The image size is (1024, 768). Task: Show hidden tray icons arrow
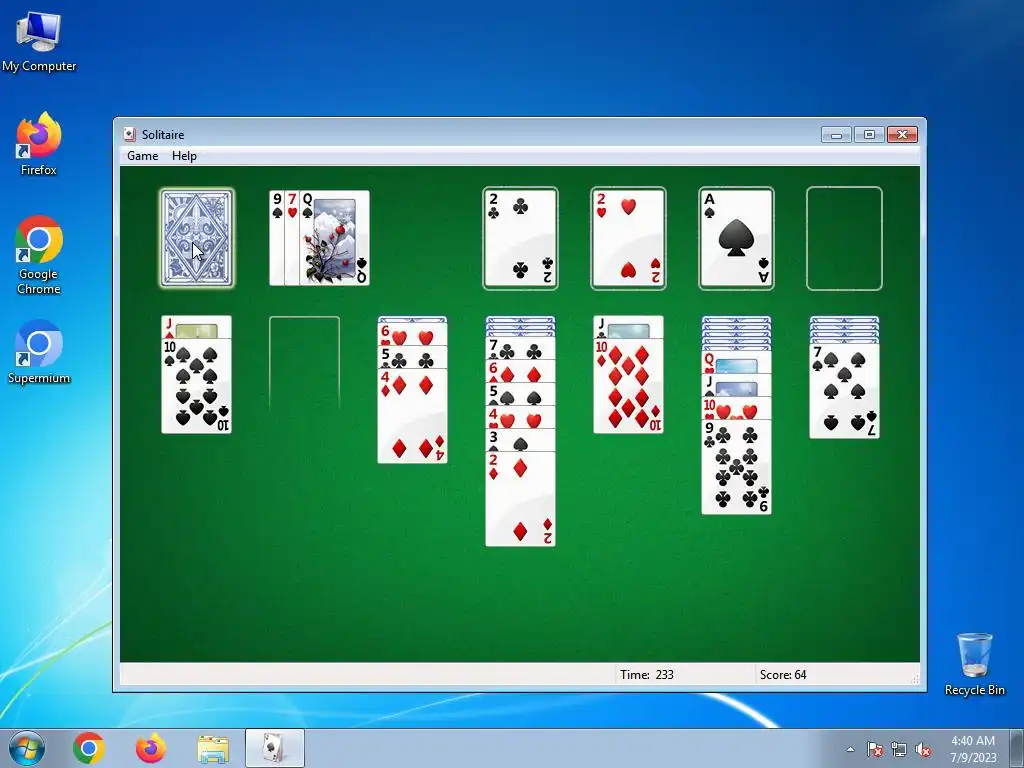pyautogui.click(x=850, y=749)
